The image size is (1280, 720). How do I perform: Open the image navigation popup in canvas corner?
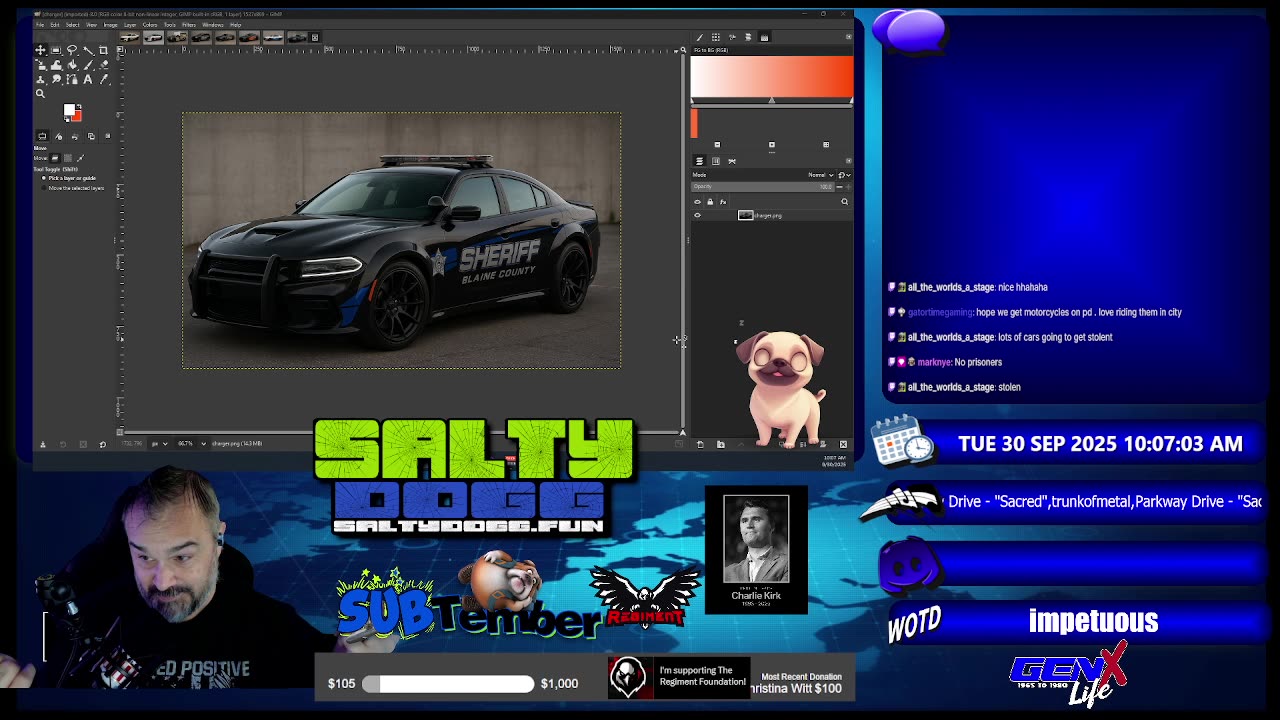(x=682, y=433)
